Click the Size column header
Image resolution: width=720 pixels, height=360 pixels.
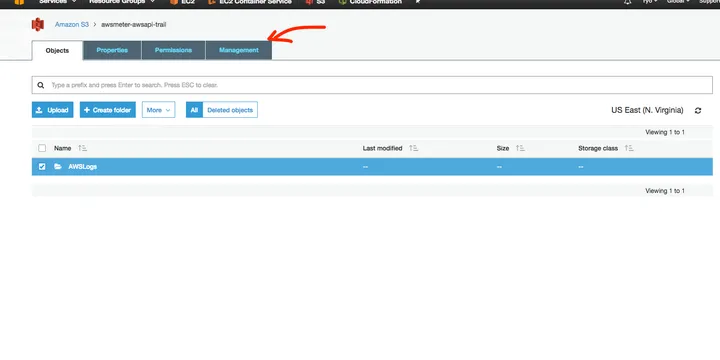click(503, 148)
